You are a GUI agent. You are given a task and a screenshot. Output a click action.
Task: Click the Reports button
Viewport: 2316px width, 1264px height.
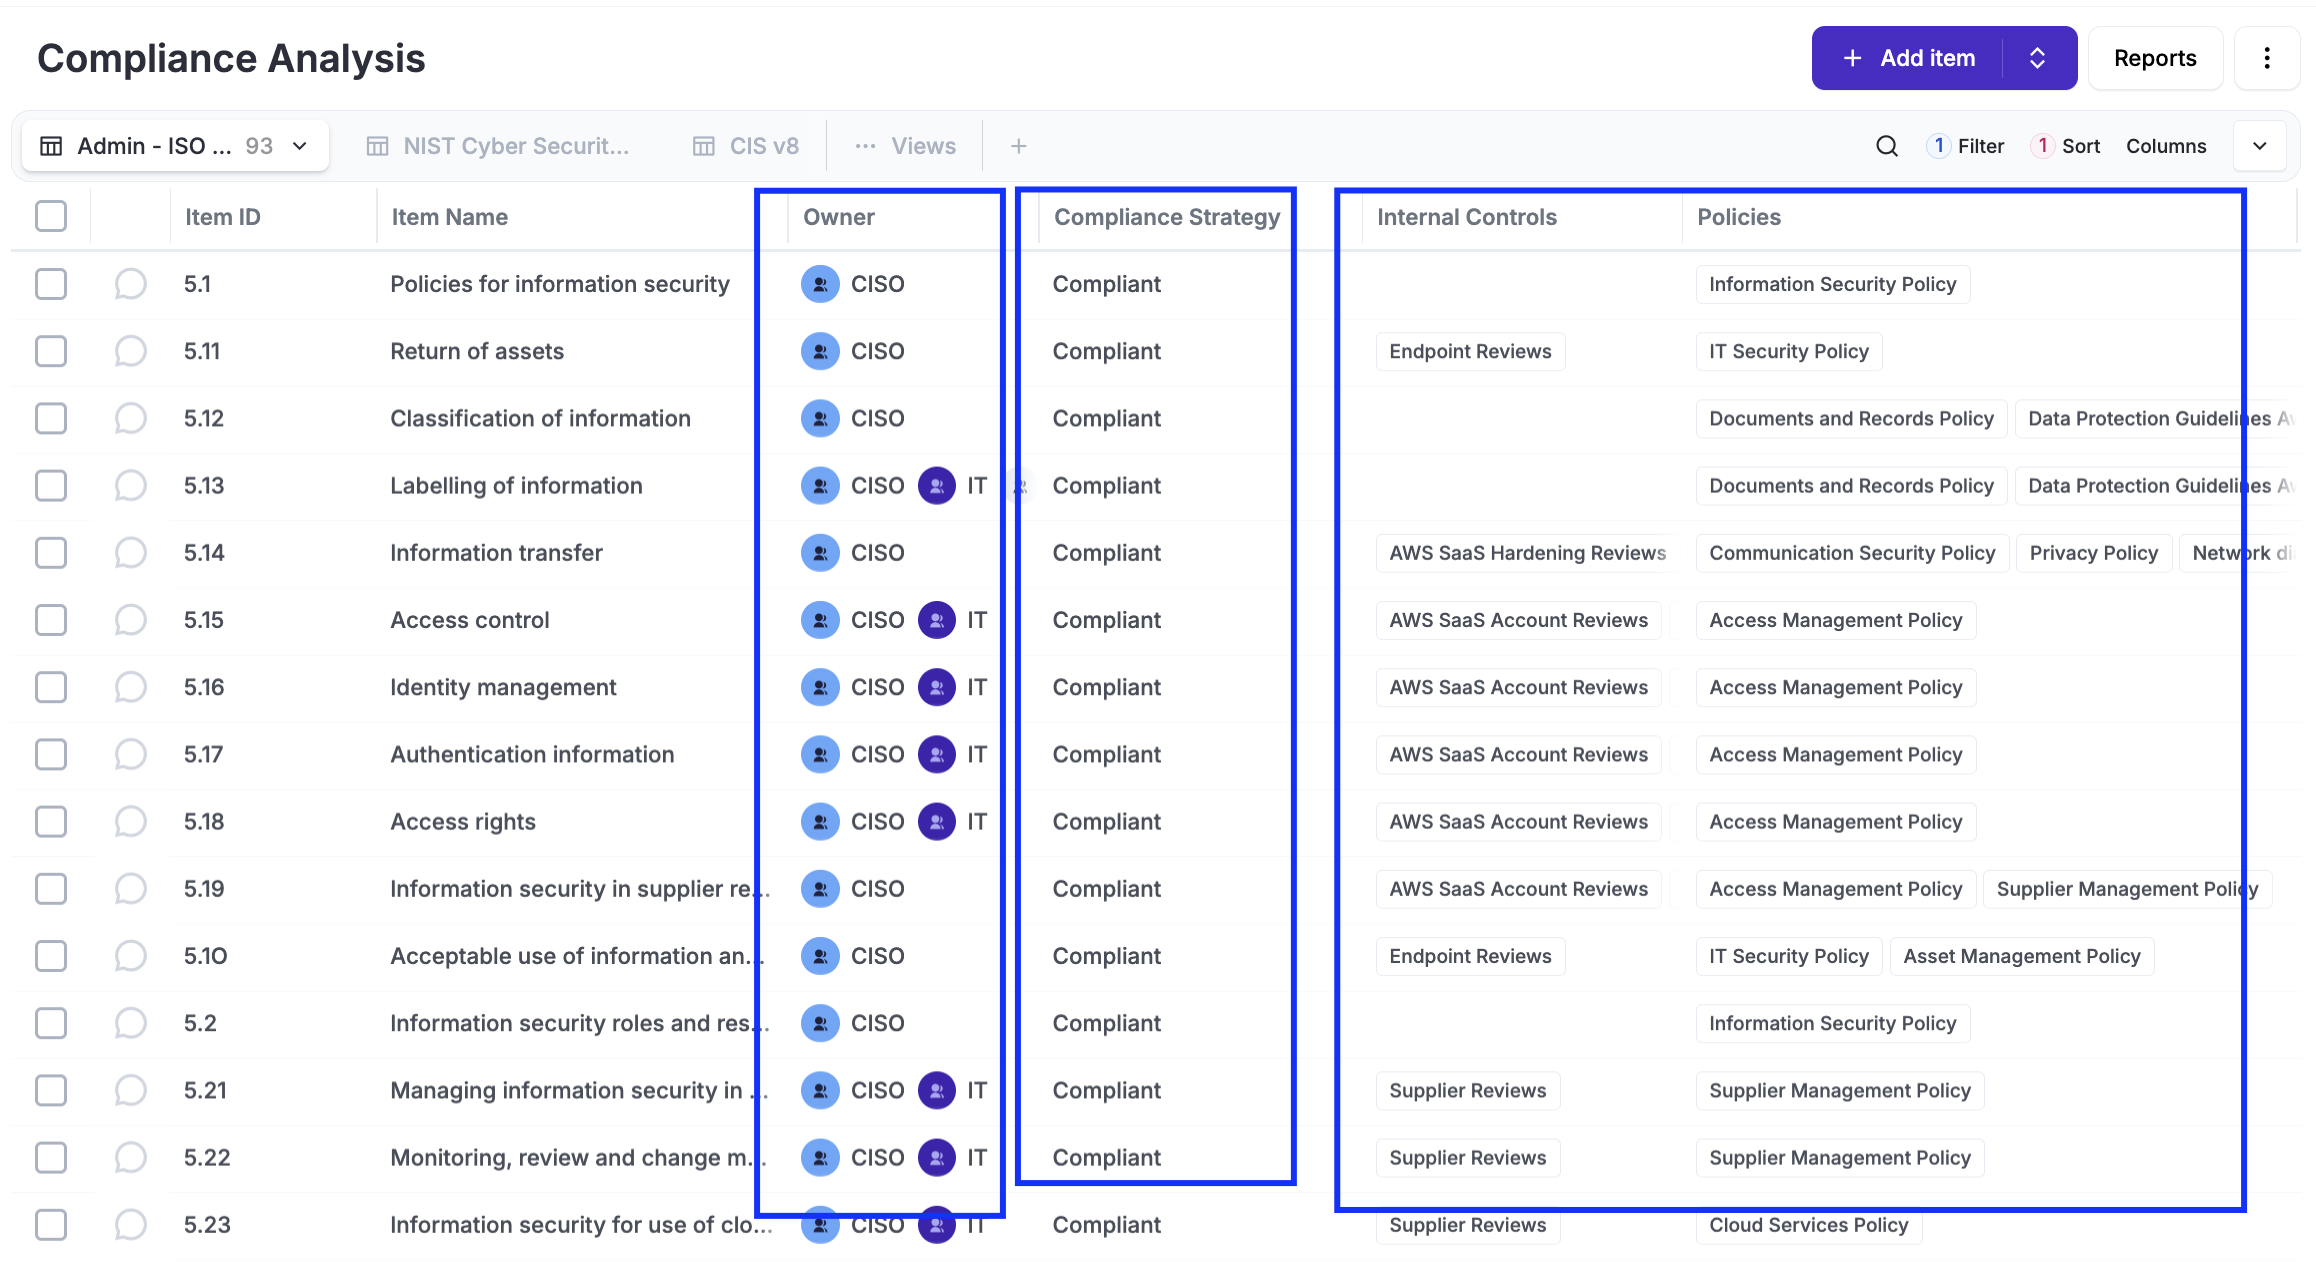(x=2154, y=58)
